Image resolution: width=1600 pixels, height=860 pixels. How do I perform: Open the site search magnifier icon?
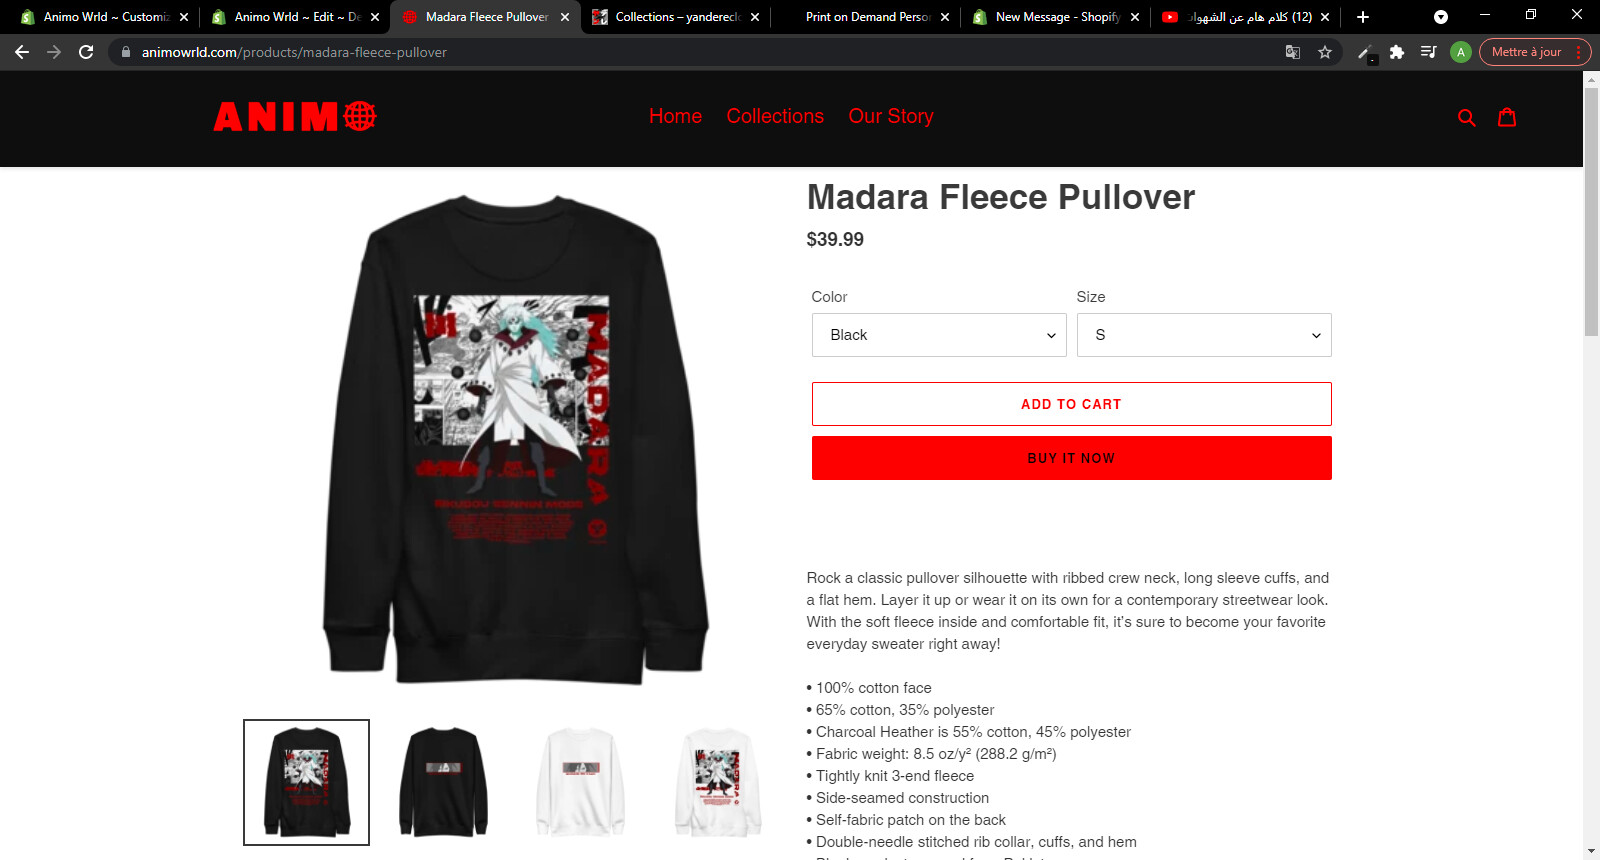(1466, 117)
